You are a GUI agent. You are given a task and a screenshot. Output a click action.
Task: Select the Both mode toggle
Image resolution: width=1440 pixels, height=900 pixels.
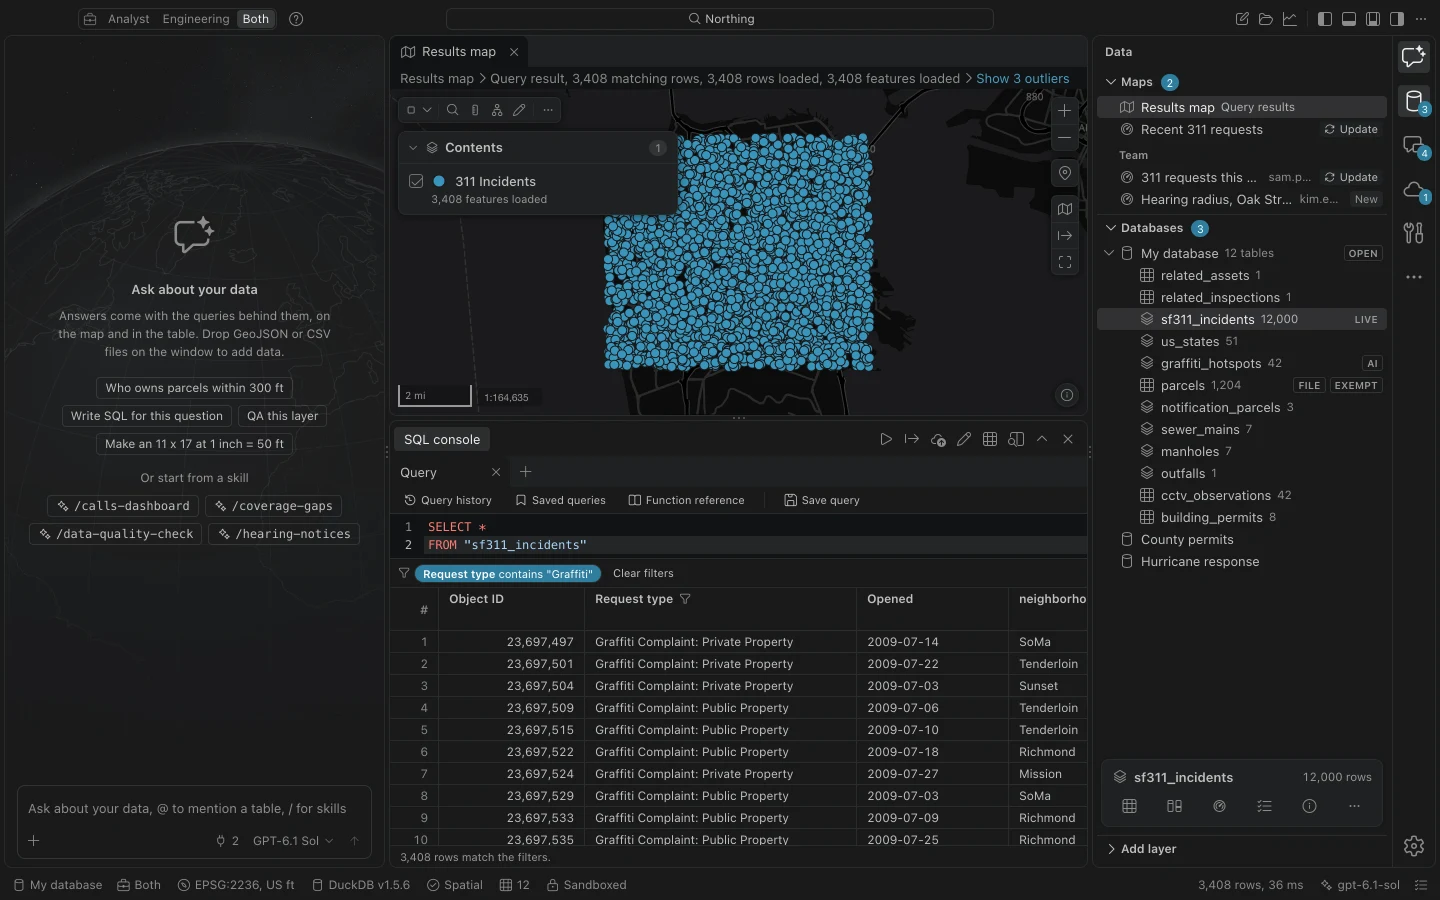(256, 19)
